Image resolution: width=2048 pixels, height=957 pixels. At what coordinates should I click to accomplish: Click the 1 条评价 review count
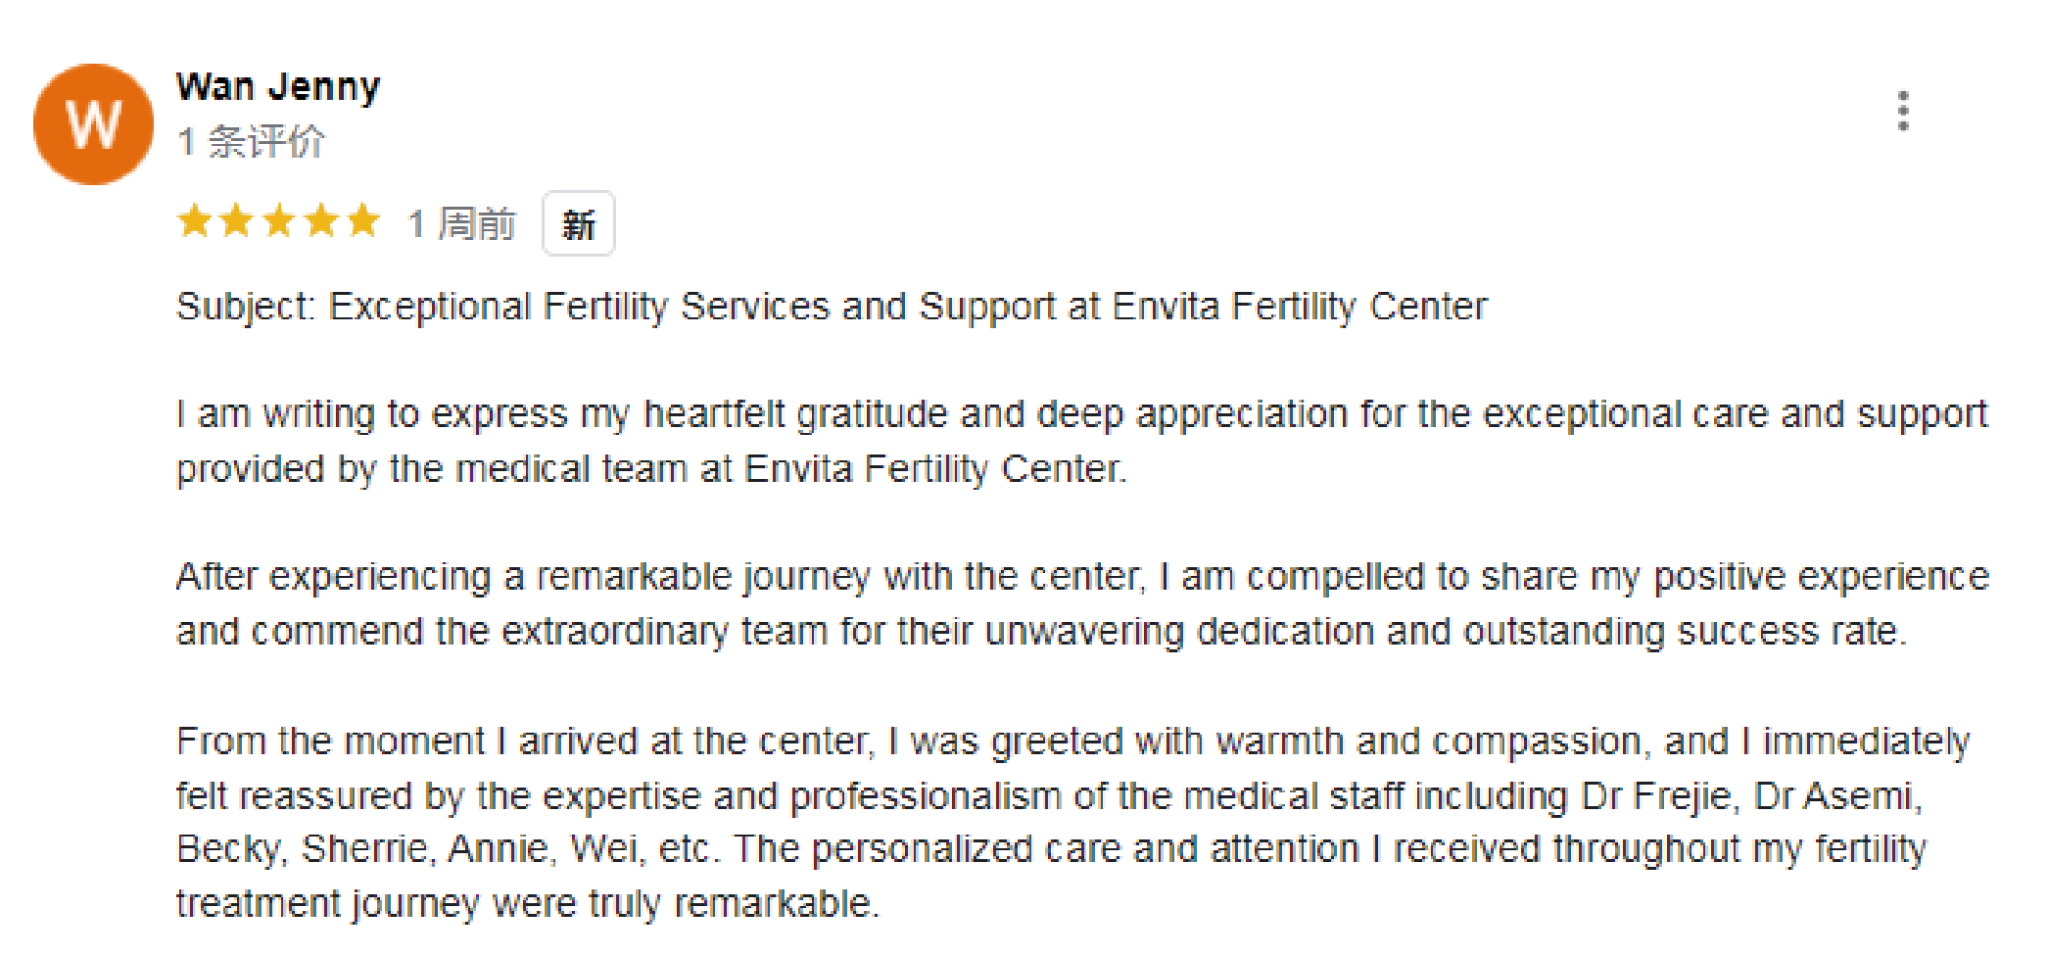coord(251,142)
